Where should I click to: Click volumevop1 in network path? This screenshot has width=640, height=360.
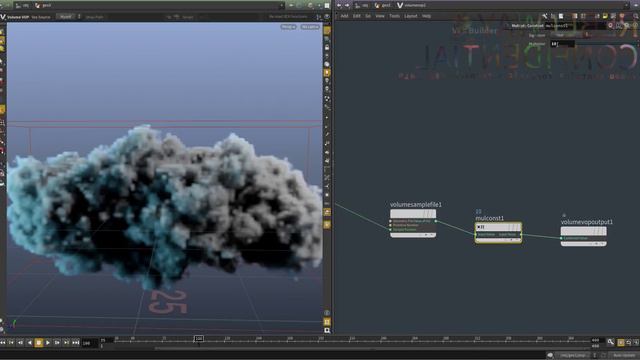tap(412, 5)
